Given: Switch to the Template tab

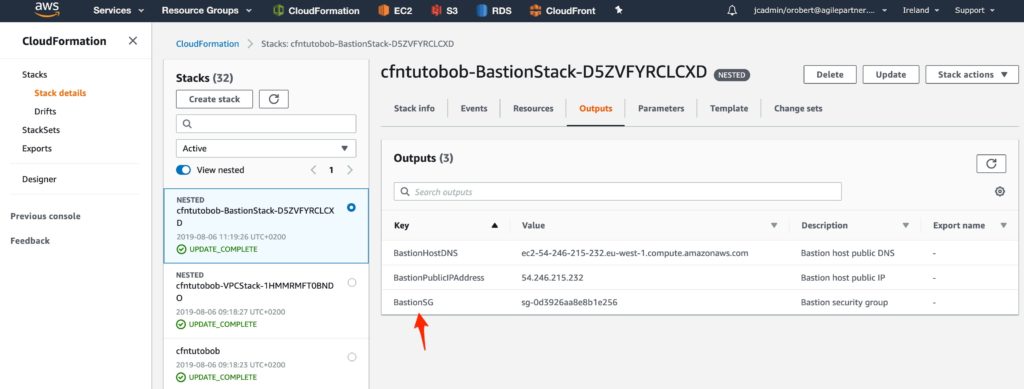Looking at the screenshot, I should 729,108.
